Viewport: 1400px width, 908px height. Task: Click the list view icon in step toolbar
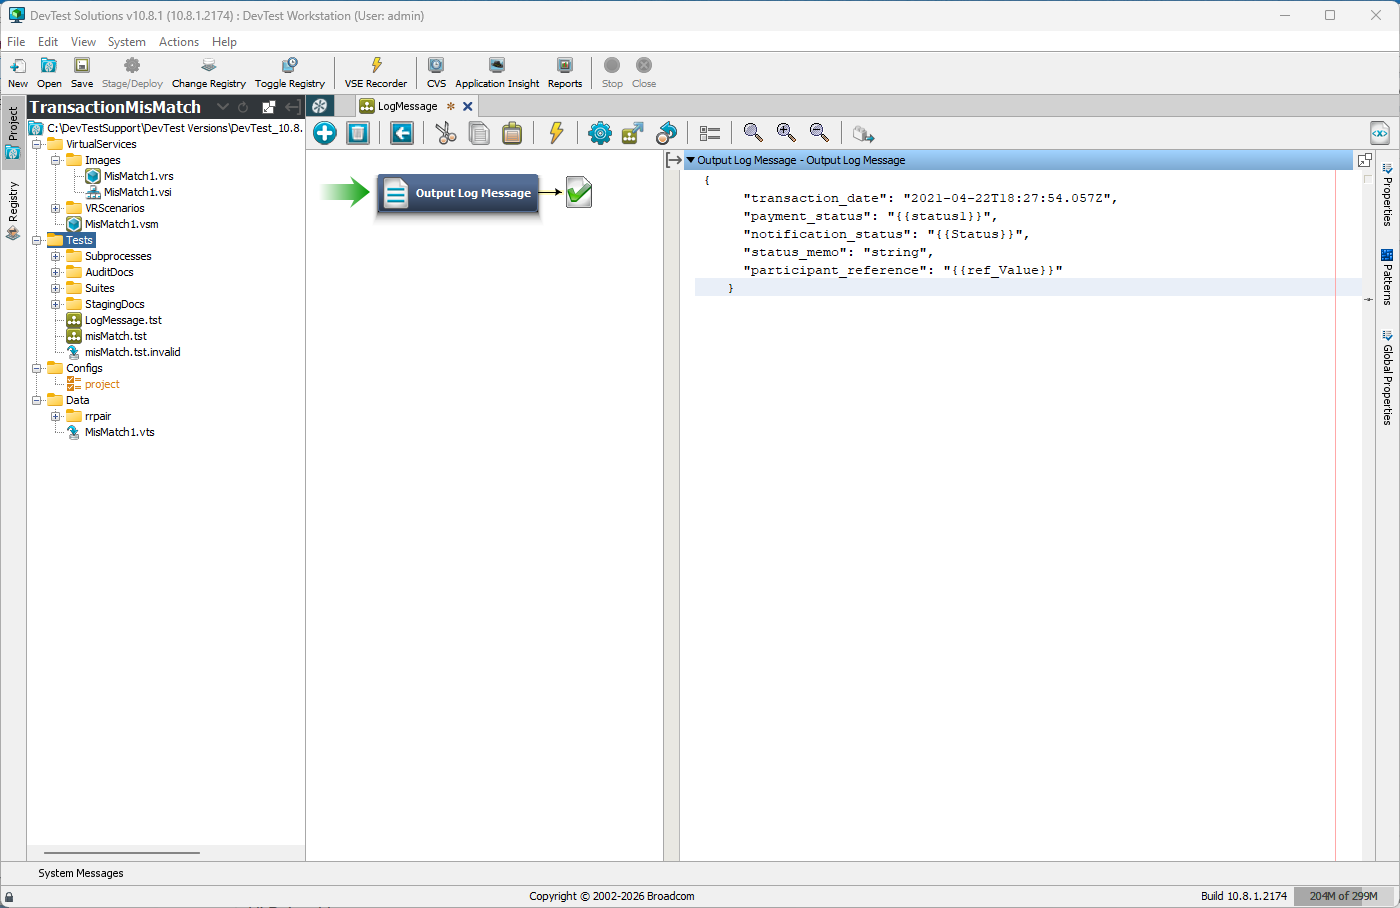[710, 133]
